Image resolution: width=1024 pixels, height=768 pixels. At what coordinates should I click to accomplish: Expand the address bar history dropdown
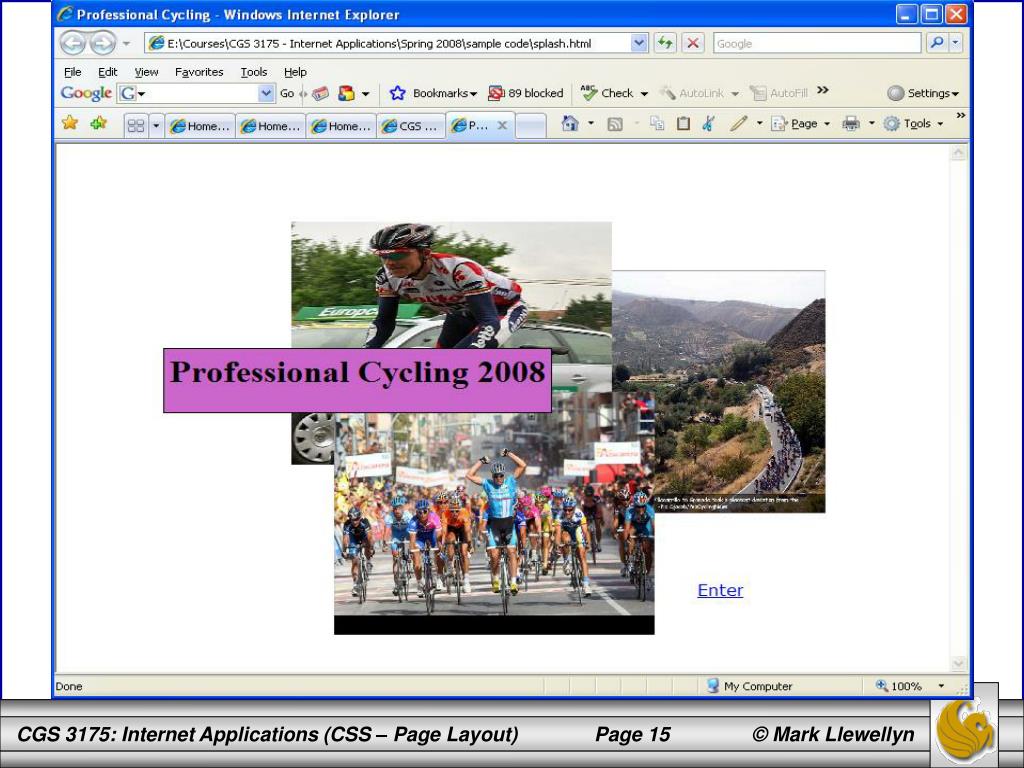pos(639,43)
